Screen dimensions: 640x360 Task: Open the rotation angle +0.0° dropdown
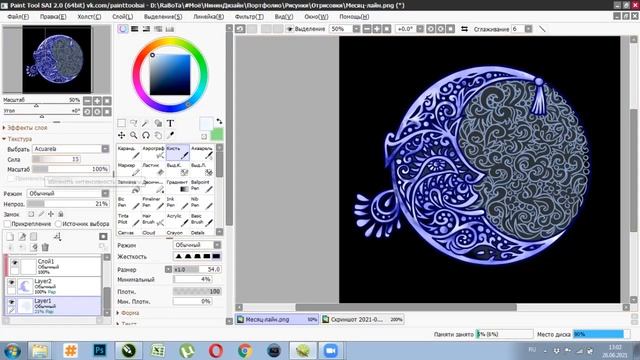[x=420, y=29]
